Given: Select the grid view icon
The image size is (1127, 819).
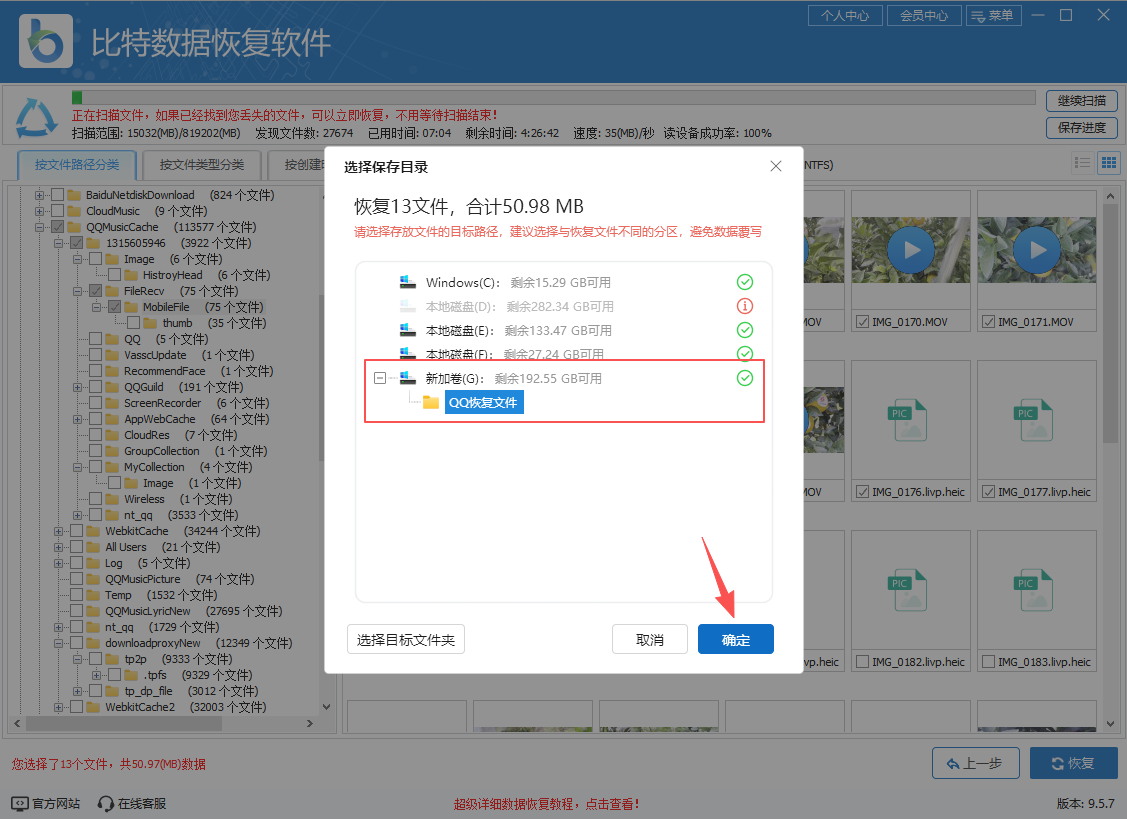Looking at the screenshot, I should click(1109, 162).
